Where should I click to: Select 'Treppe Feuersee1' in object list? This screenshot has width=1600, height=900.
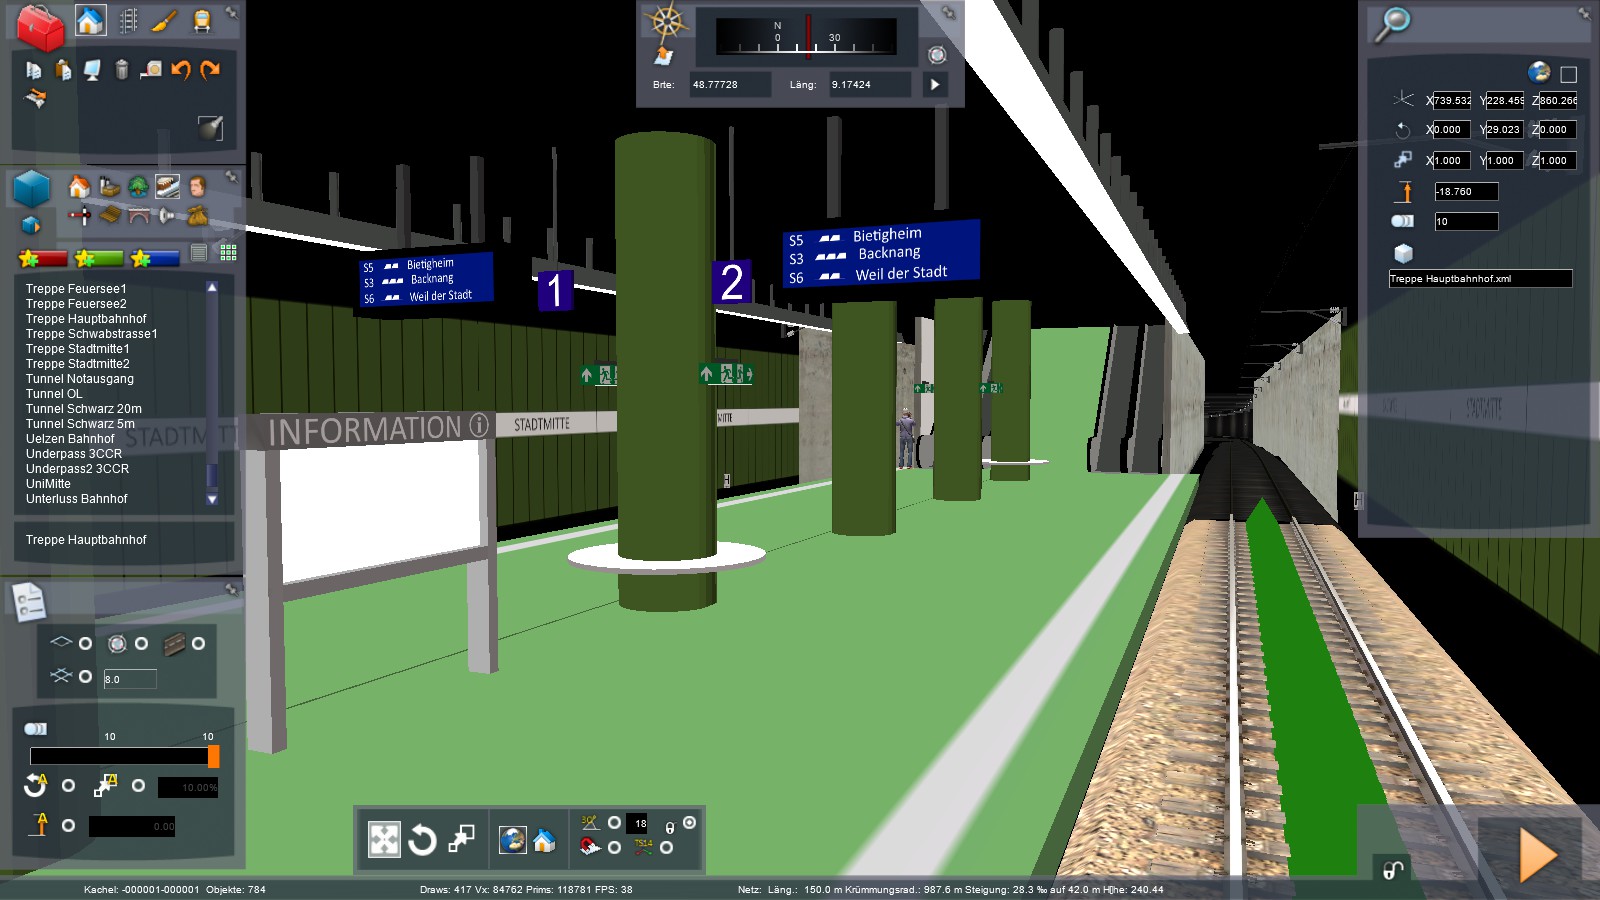(x=76, y=289)
